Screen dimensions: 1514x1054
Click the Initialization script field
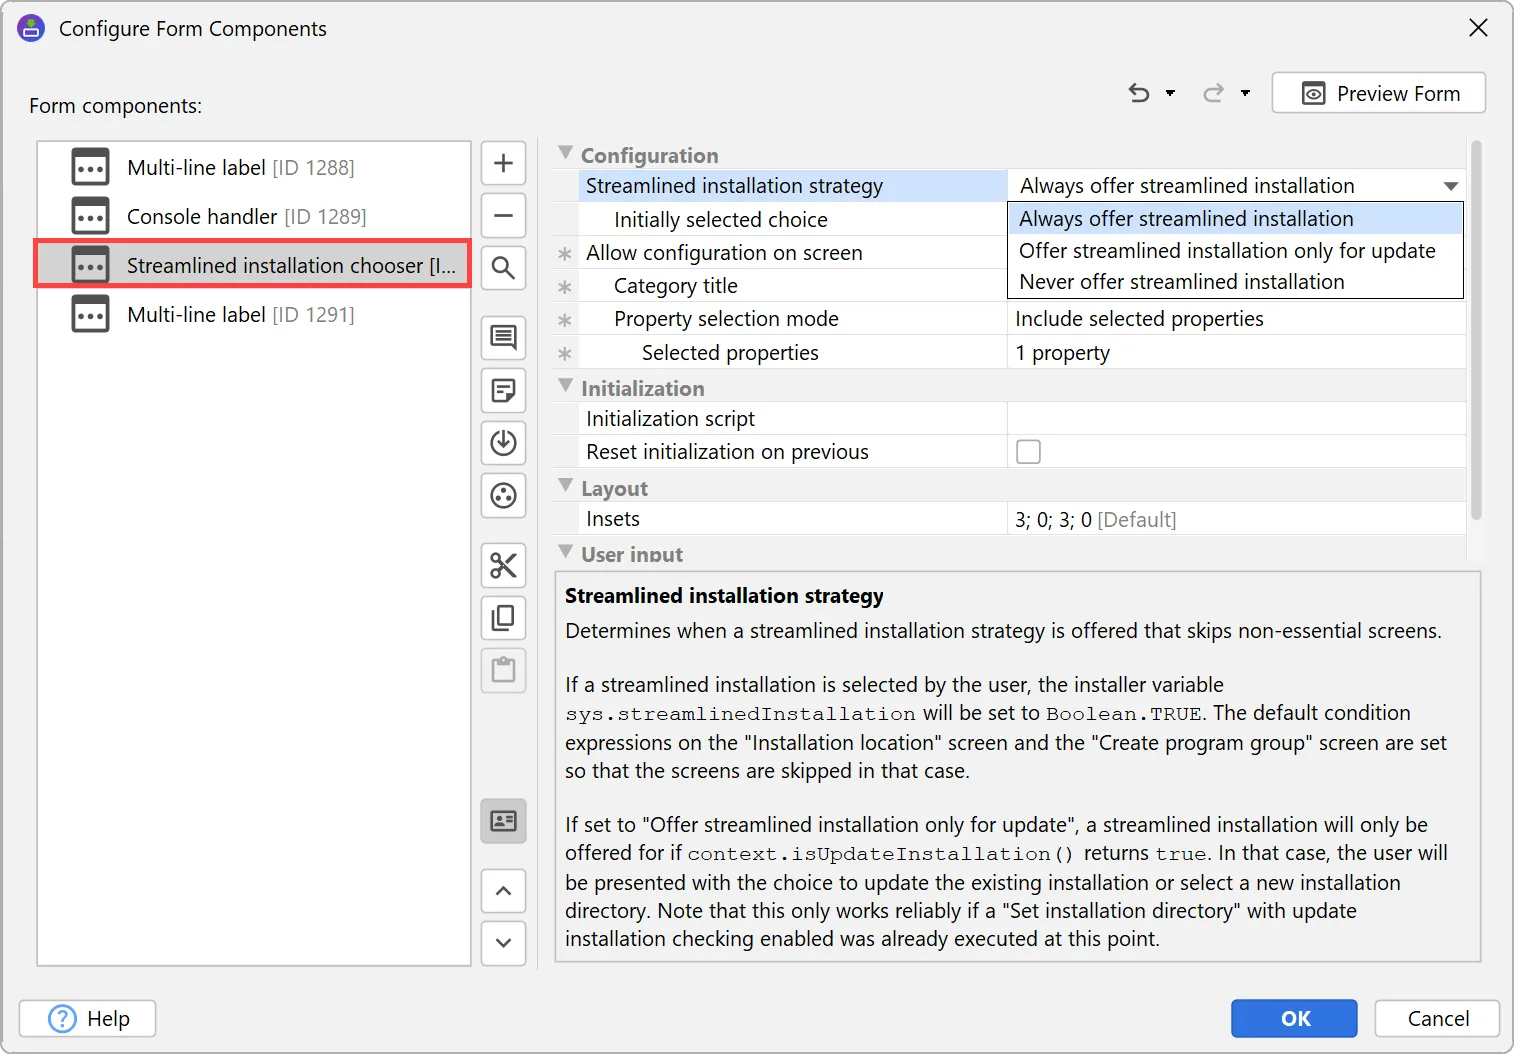coord(1235,419)
